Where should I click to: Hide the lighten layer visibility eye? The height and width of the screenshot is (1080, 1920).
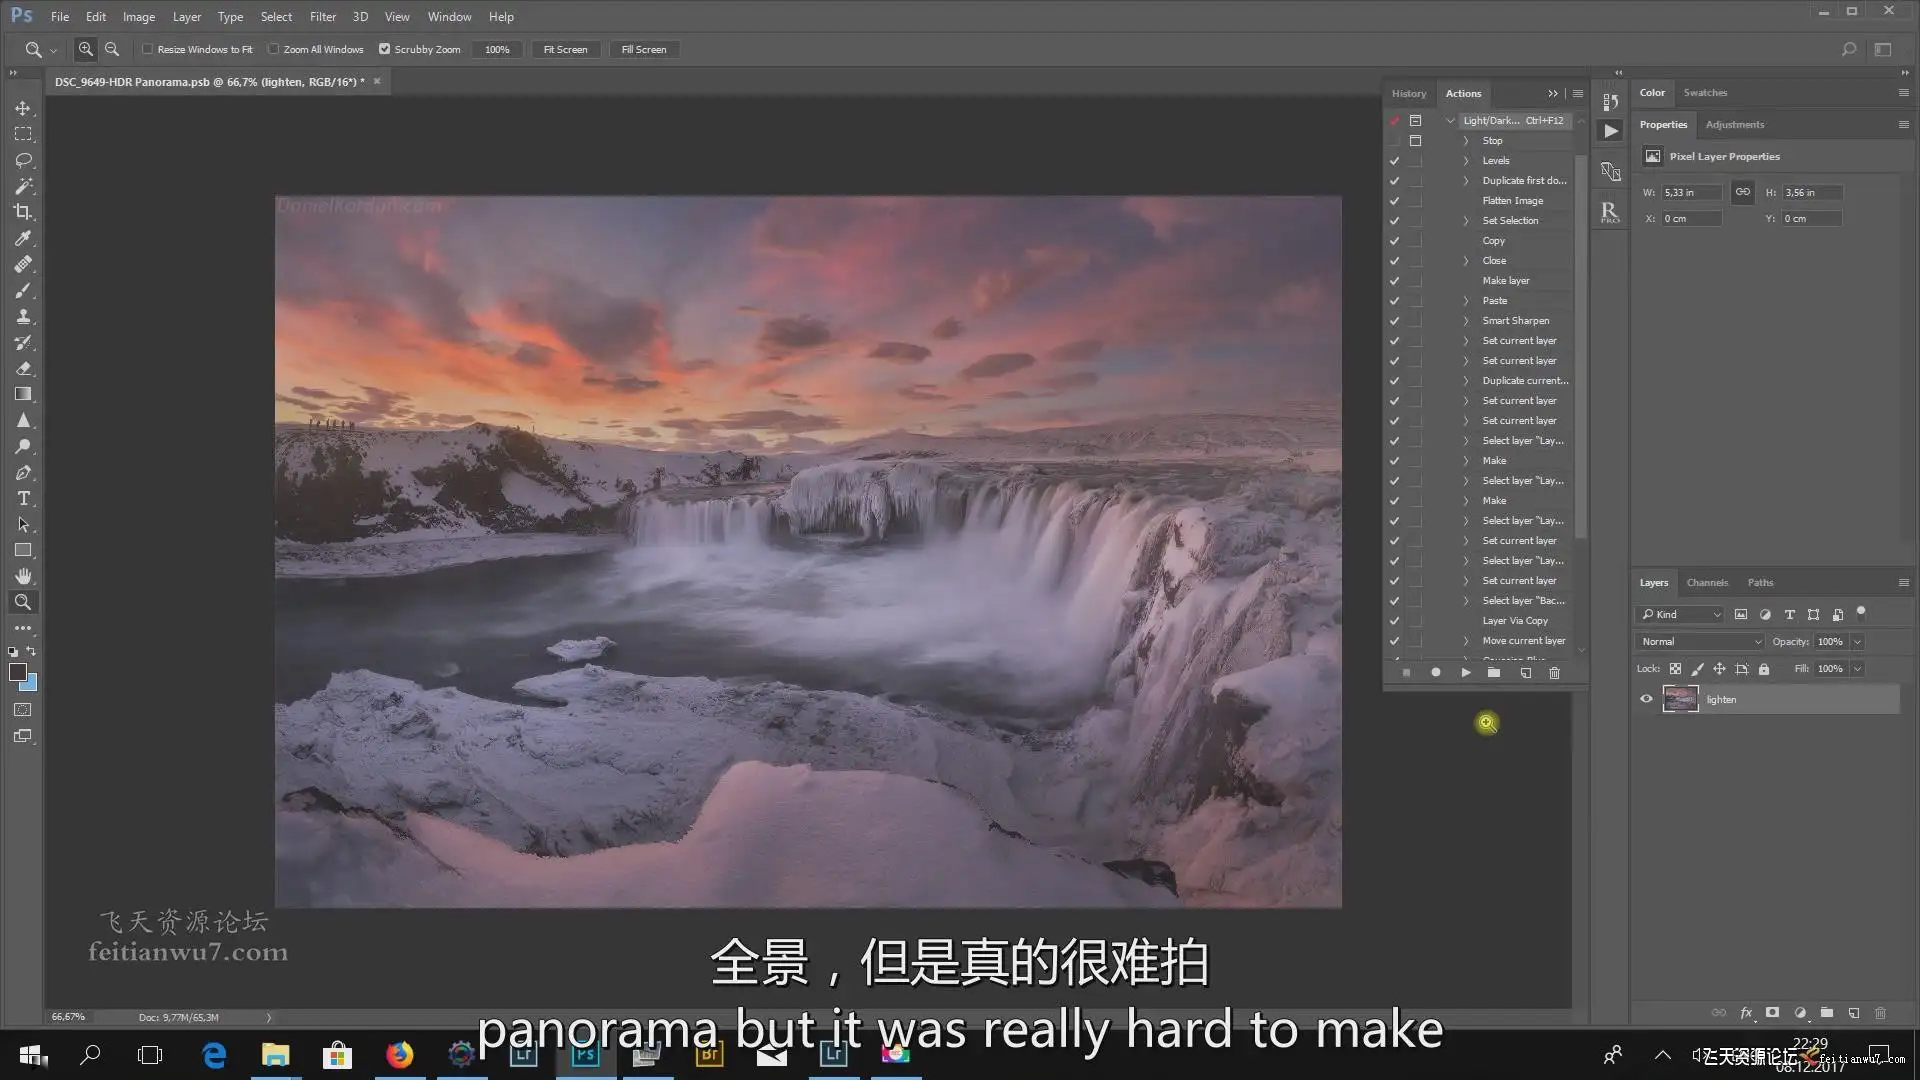point(1646,699)
